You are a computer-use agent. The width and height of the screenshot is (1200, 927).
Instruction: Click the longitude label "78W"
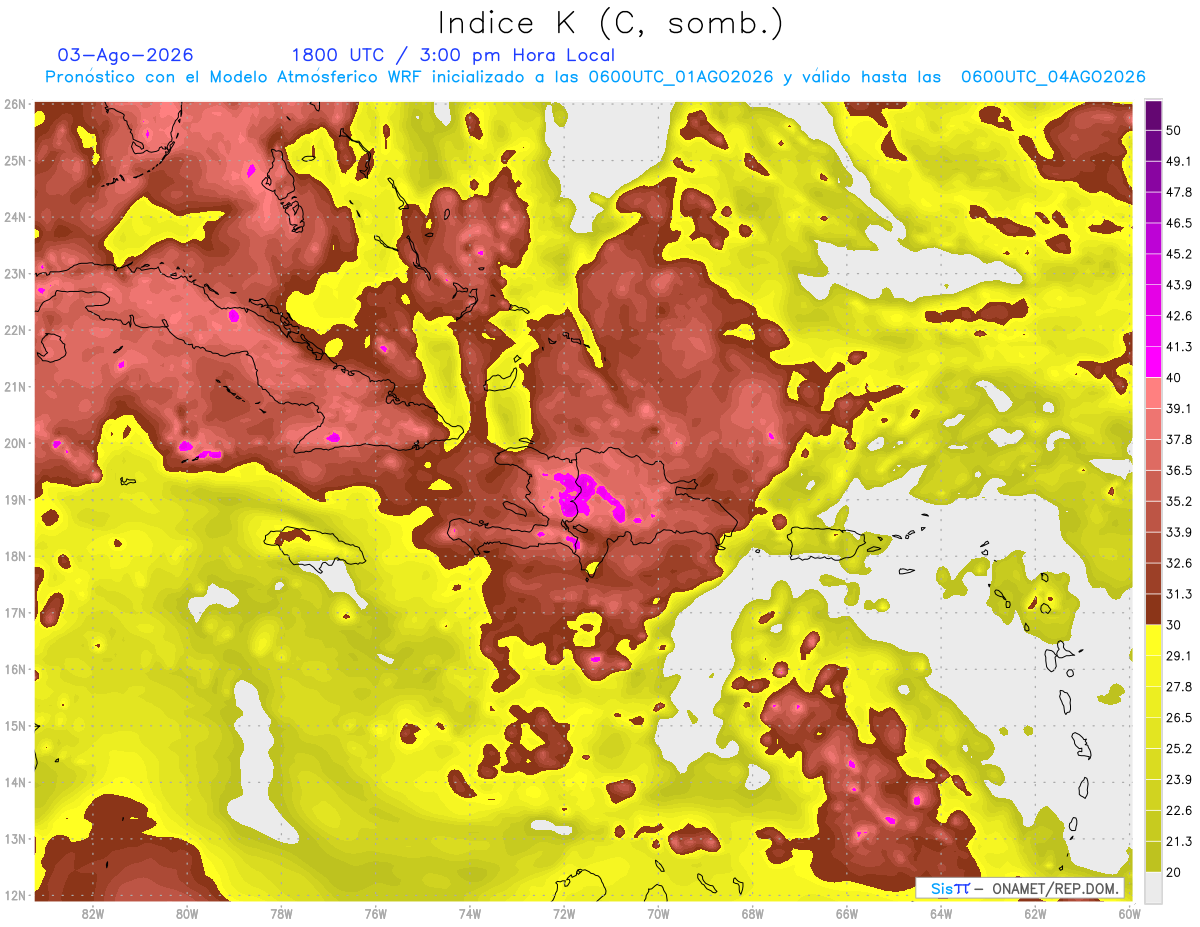pyautogui.click(x=281, y=913)
